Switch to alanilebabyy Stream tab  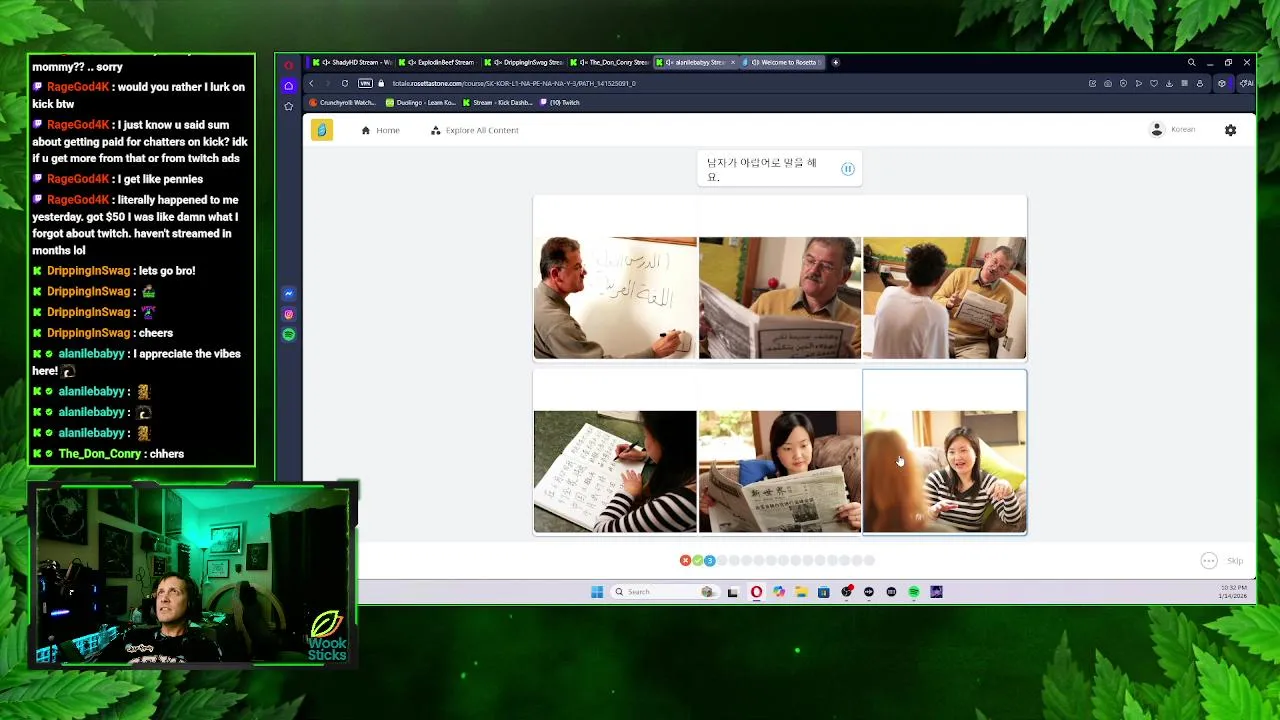[x=696, y=62]
